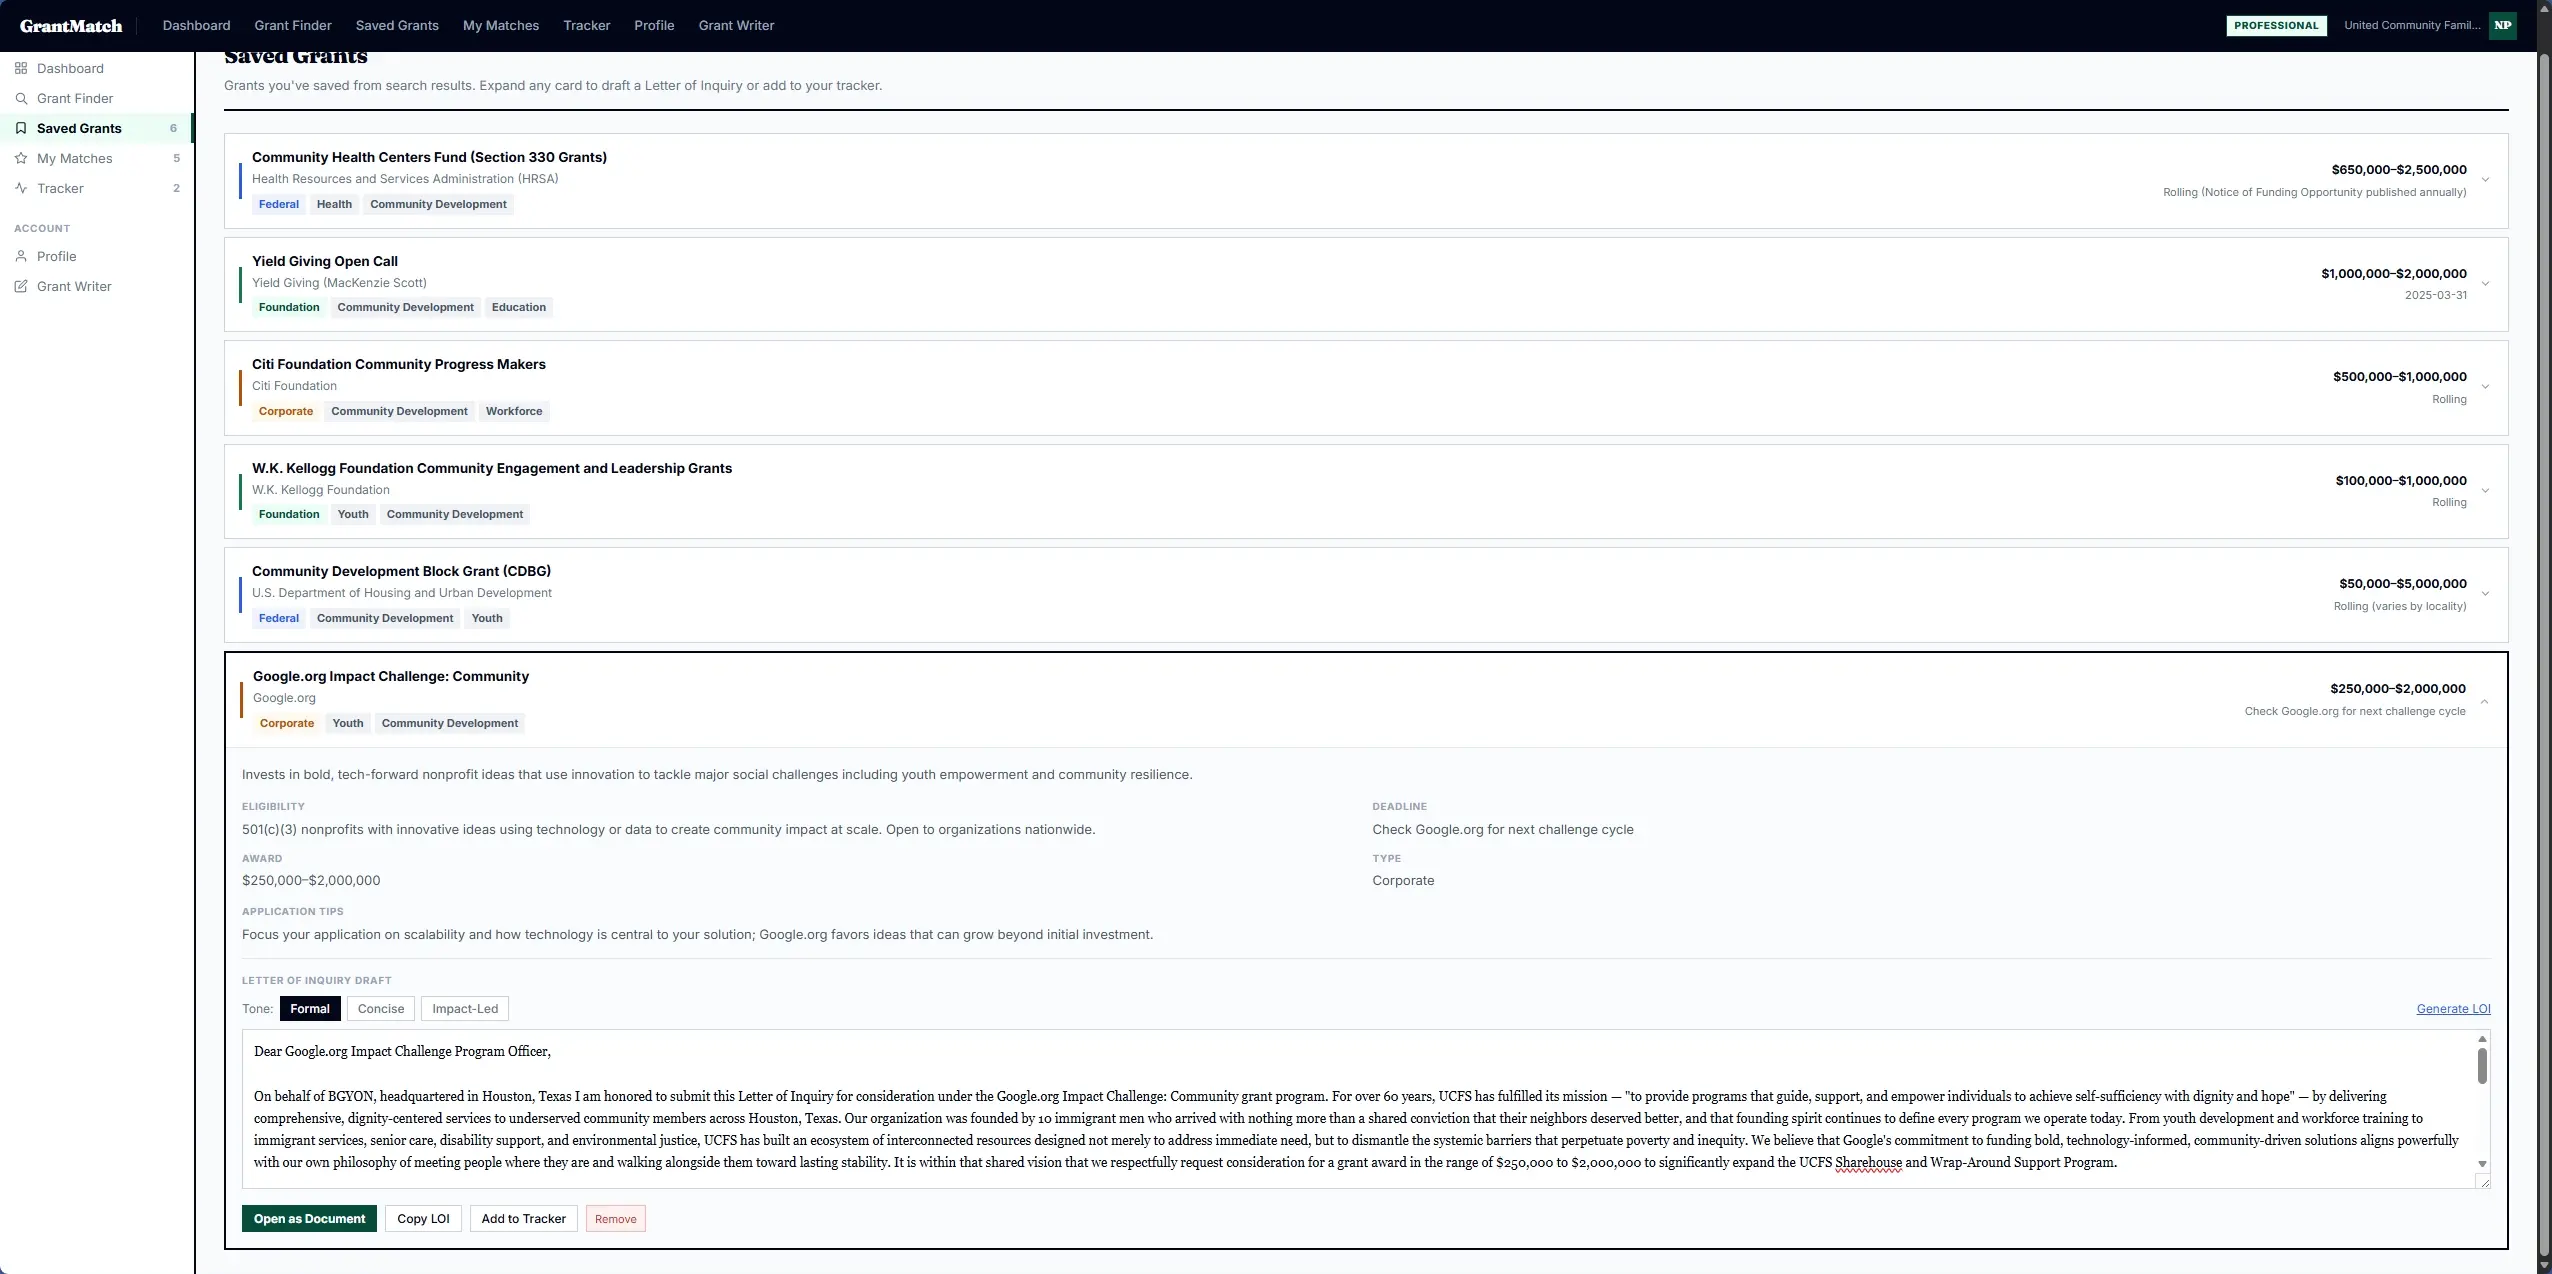2552x1274 pixels.
Task: Click the PROFESSIONAL plan badge
Action: click(2276, 26)
